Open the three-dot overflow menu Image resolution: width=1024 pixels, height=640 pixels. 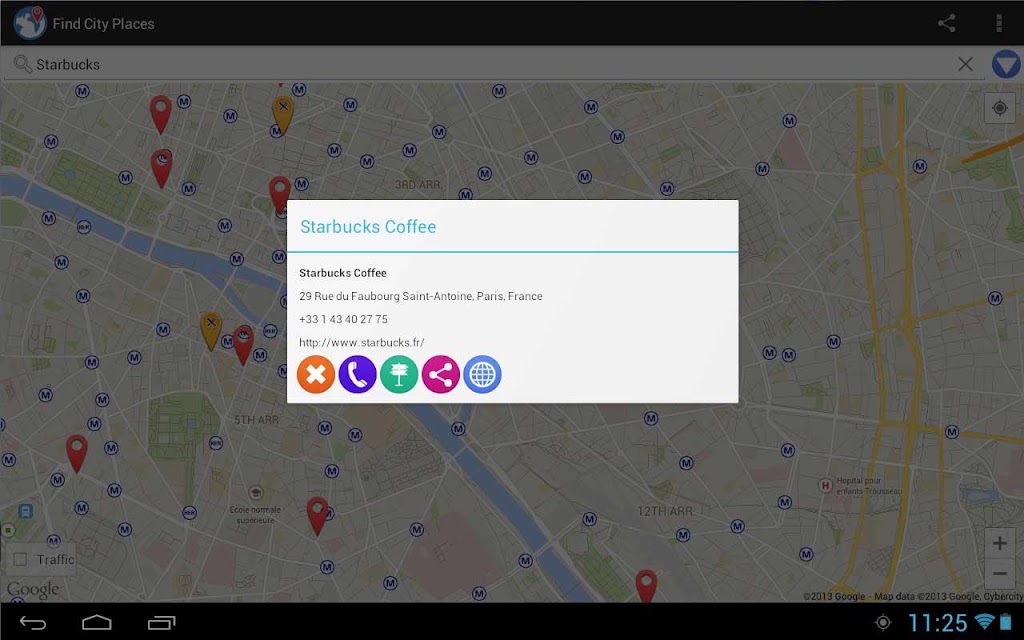point(999,24)
